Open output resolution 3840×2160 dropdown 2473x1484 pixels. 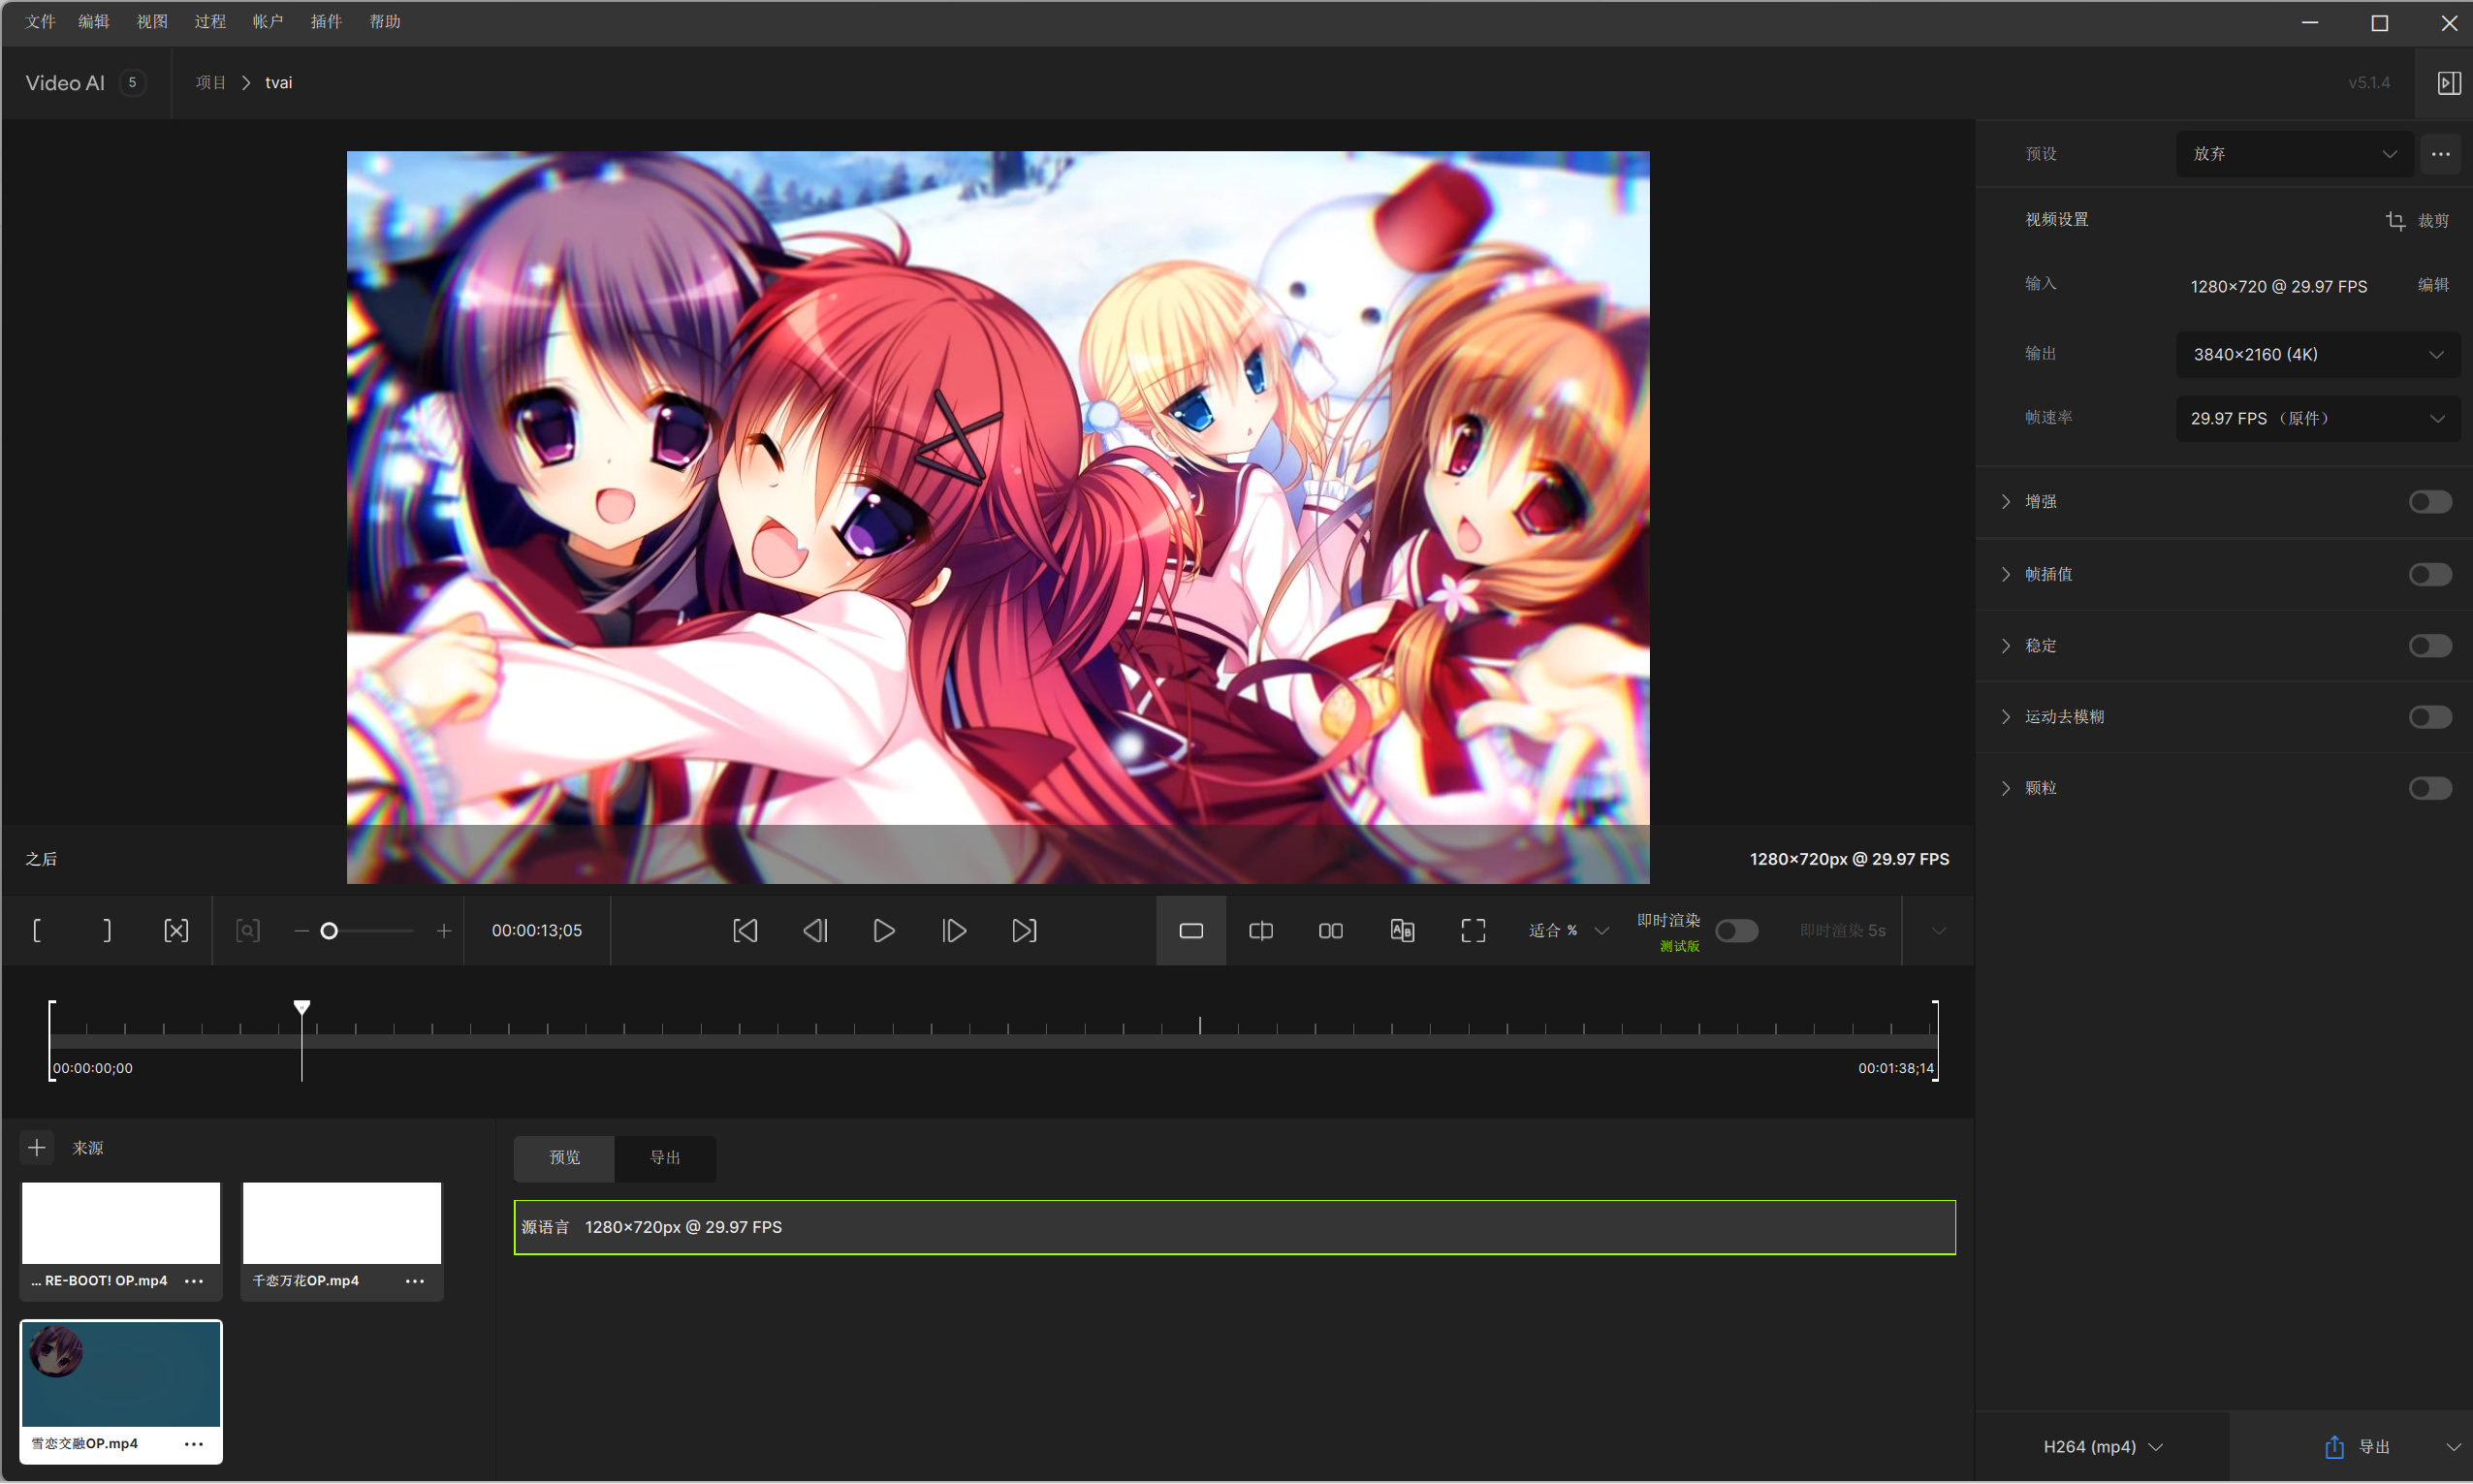pos(2318,355)
